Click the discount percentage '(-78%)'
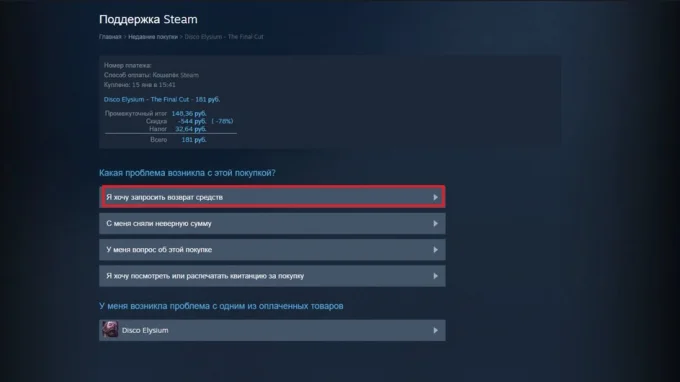The height and width of the screenshot is (382, 680). click(222, 121)
